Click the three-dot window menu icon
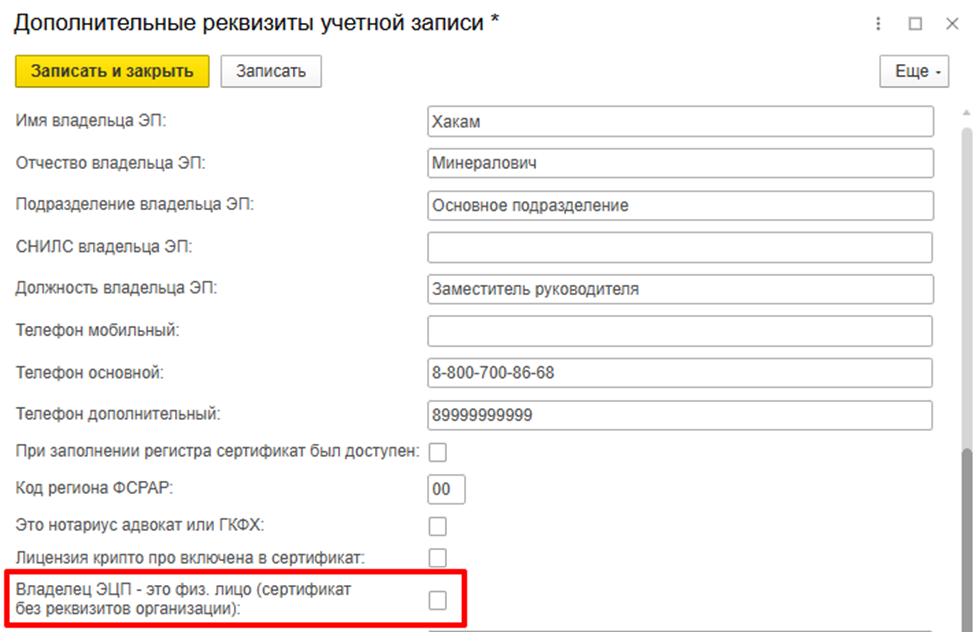 tap(878, 24)
